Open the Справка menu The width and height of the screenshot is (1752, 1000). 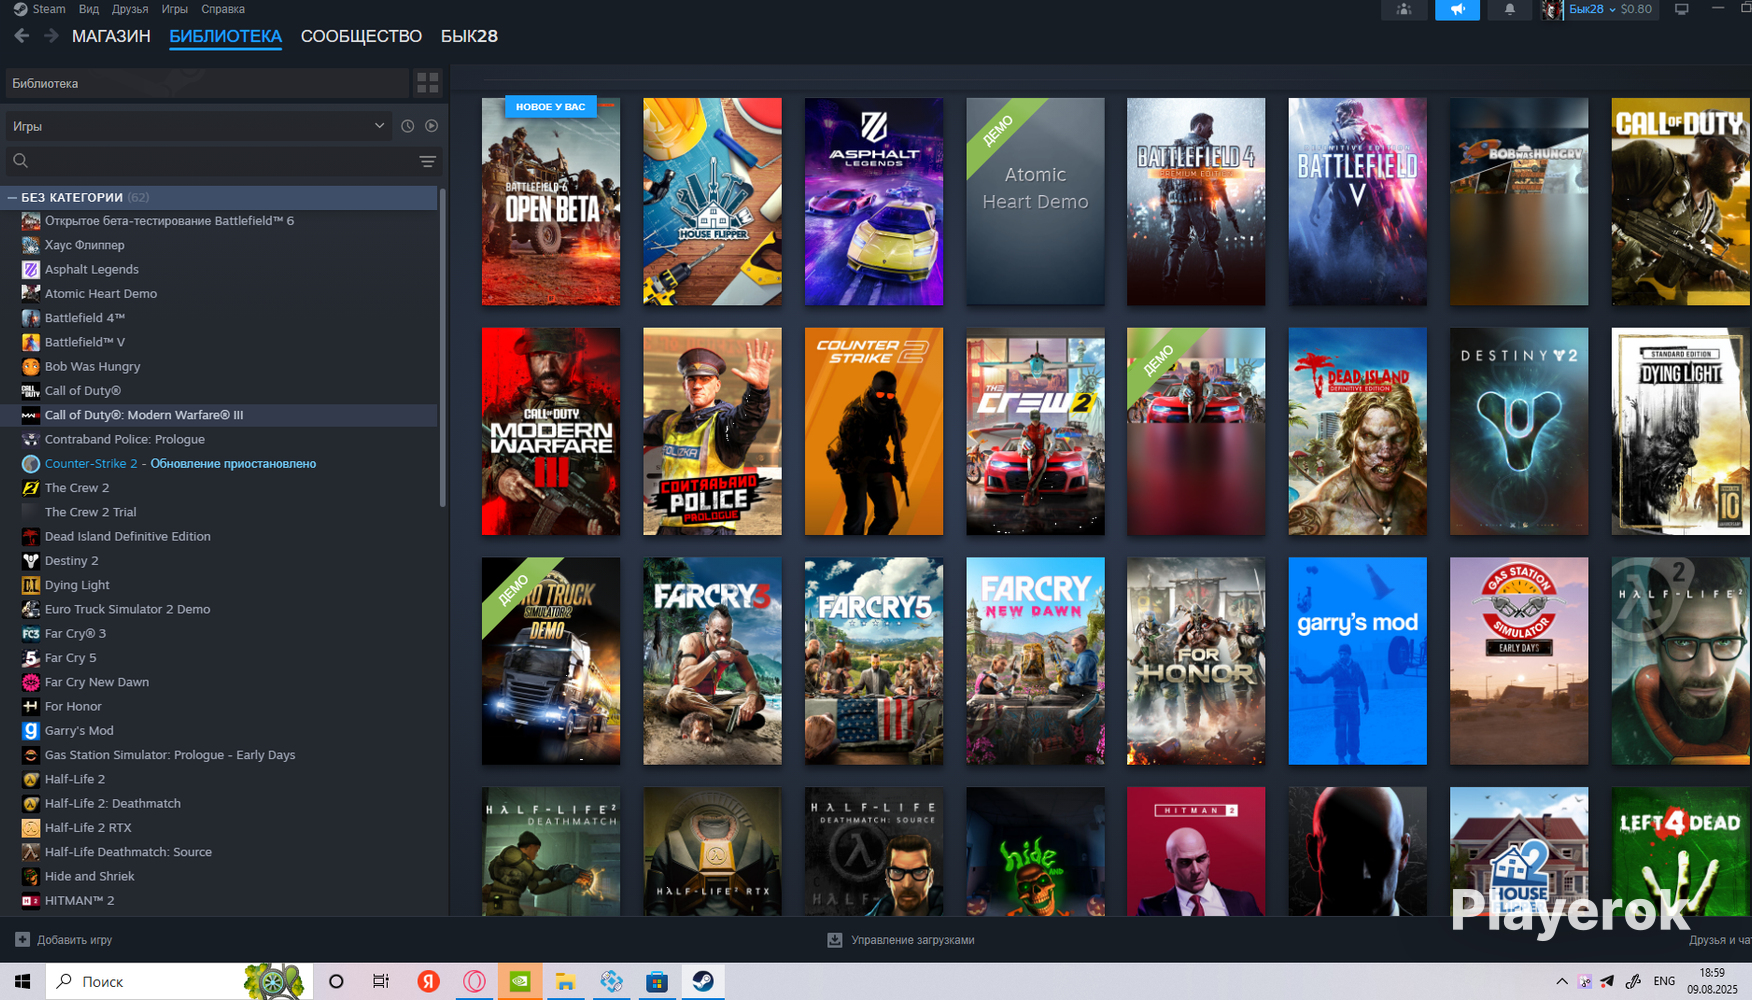click(223, 9)
